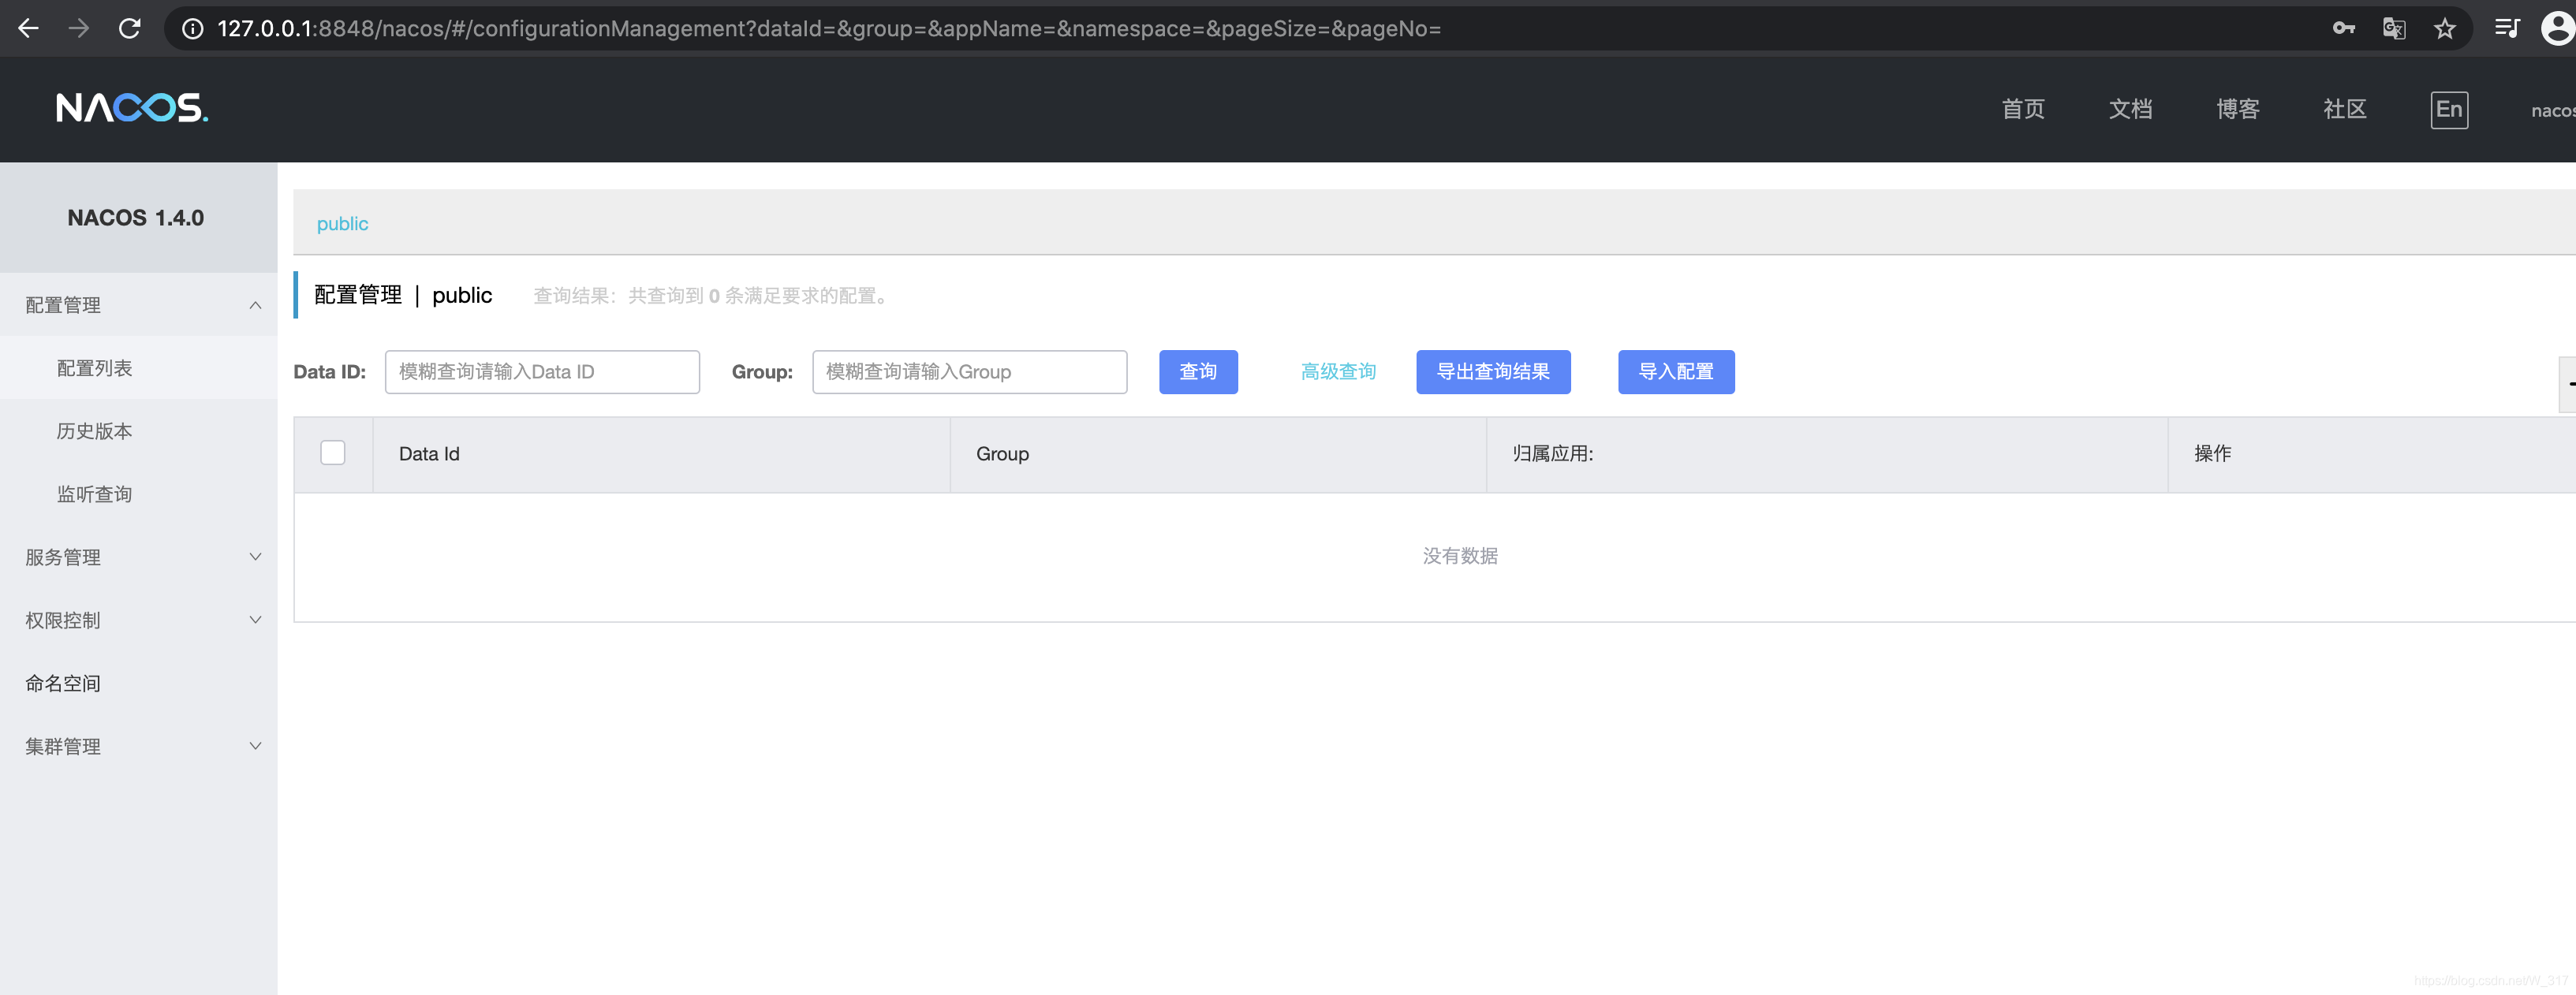Reload the page with refresh icon
Image resolution: width=2576 pixels, height=995 pixels.
pos(130,28)
